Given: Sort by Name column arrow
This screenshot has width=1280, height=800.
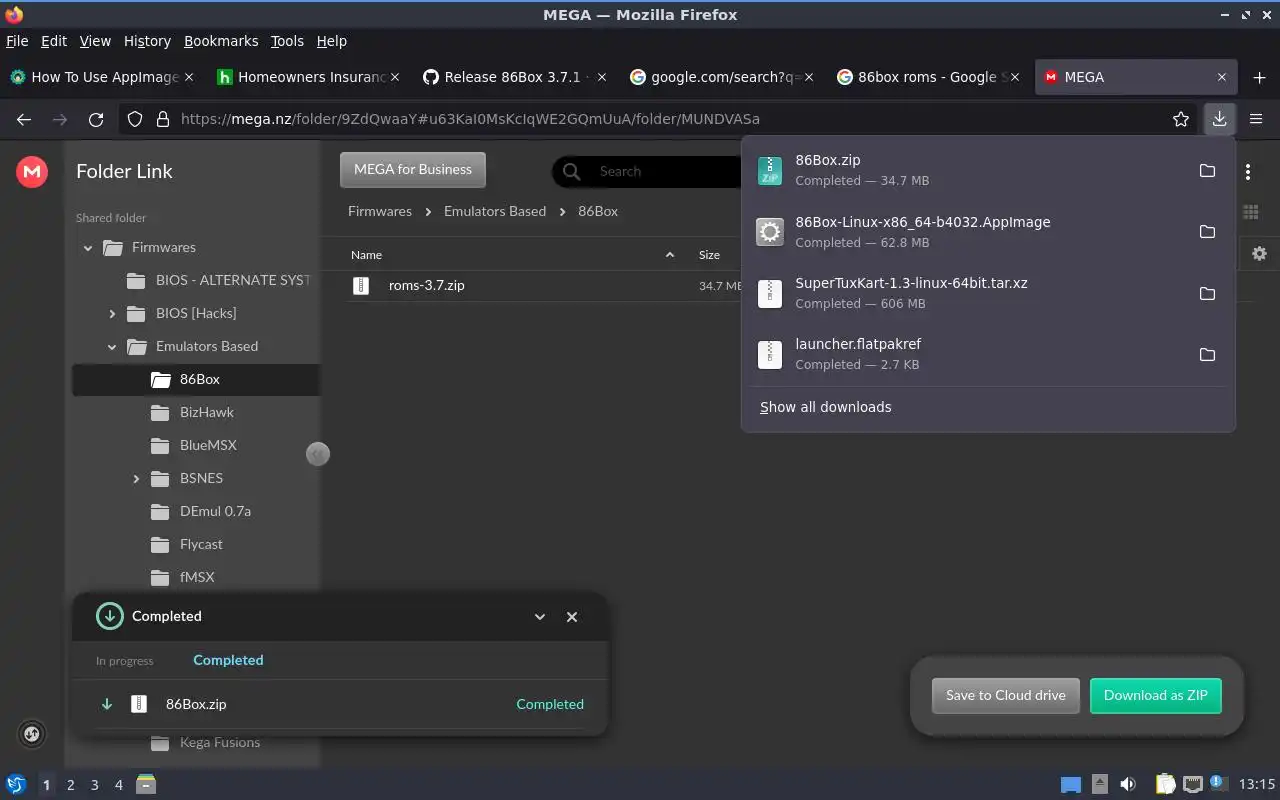Looking at the screenshot, I should (x=670, y=255).
